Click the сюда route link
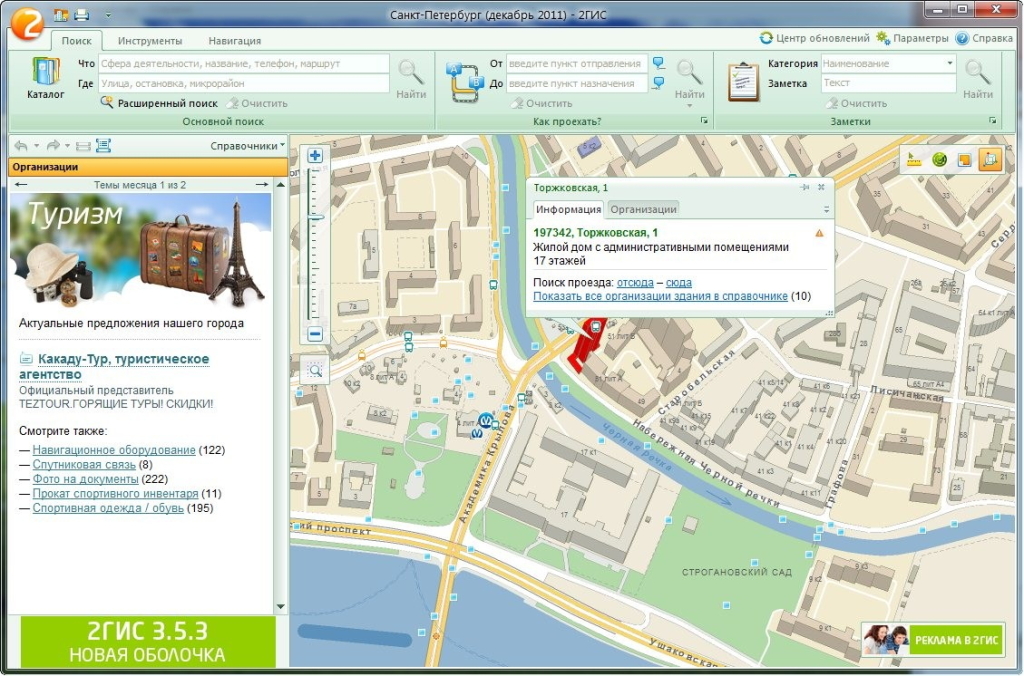The height and width of the screenshot is (676, 1024). 679,282
